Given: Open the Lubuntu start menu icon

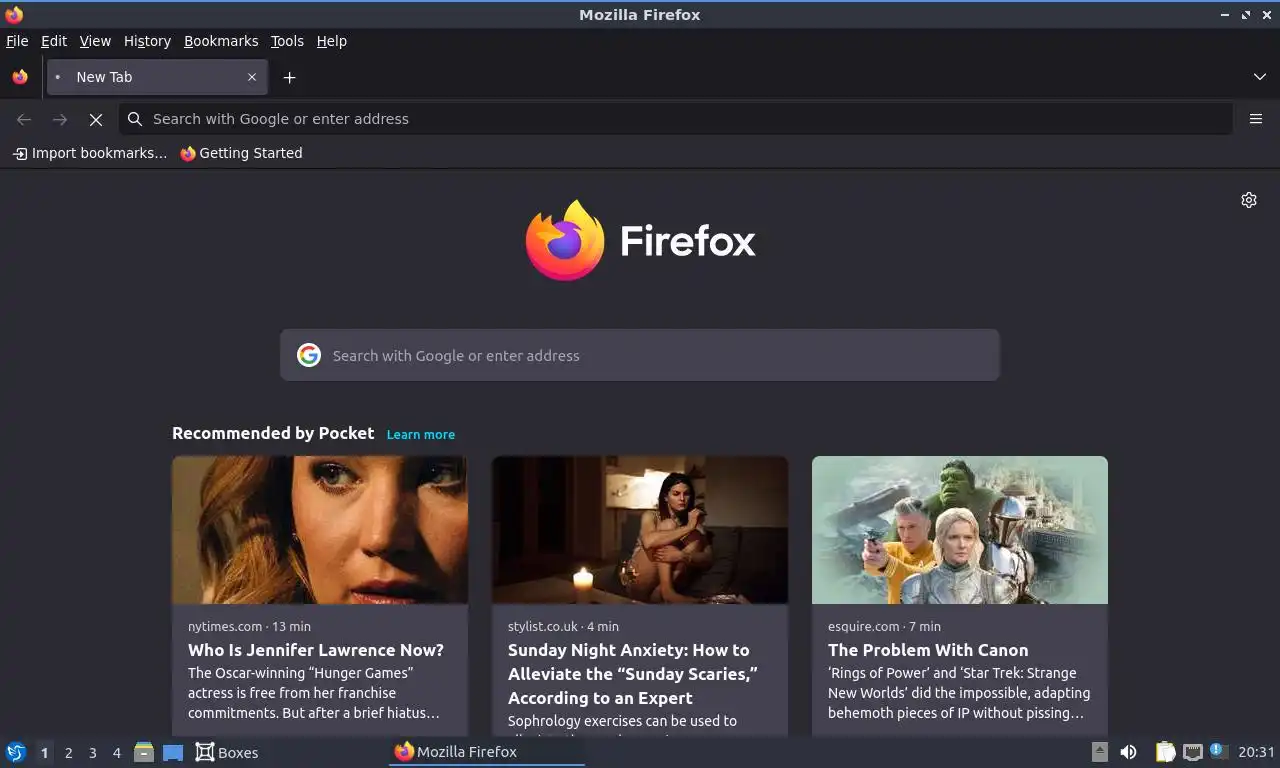Looking at the screenshot, I should coord(16,752).
